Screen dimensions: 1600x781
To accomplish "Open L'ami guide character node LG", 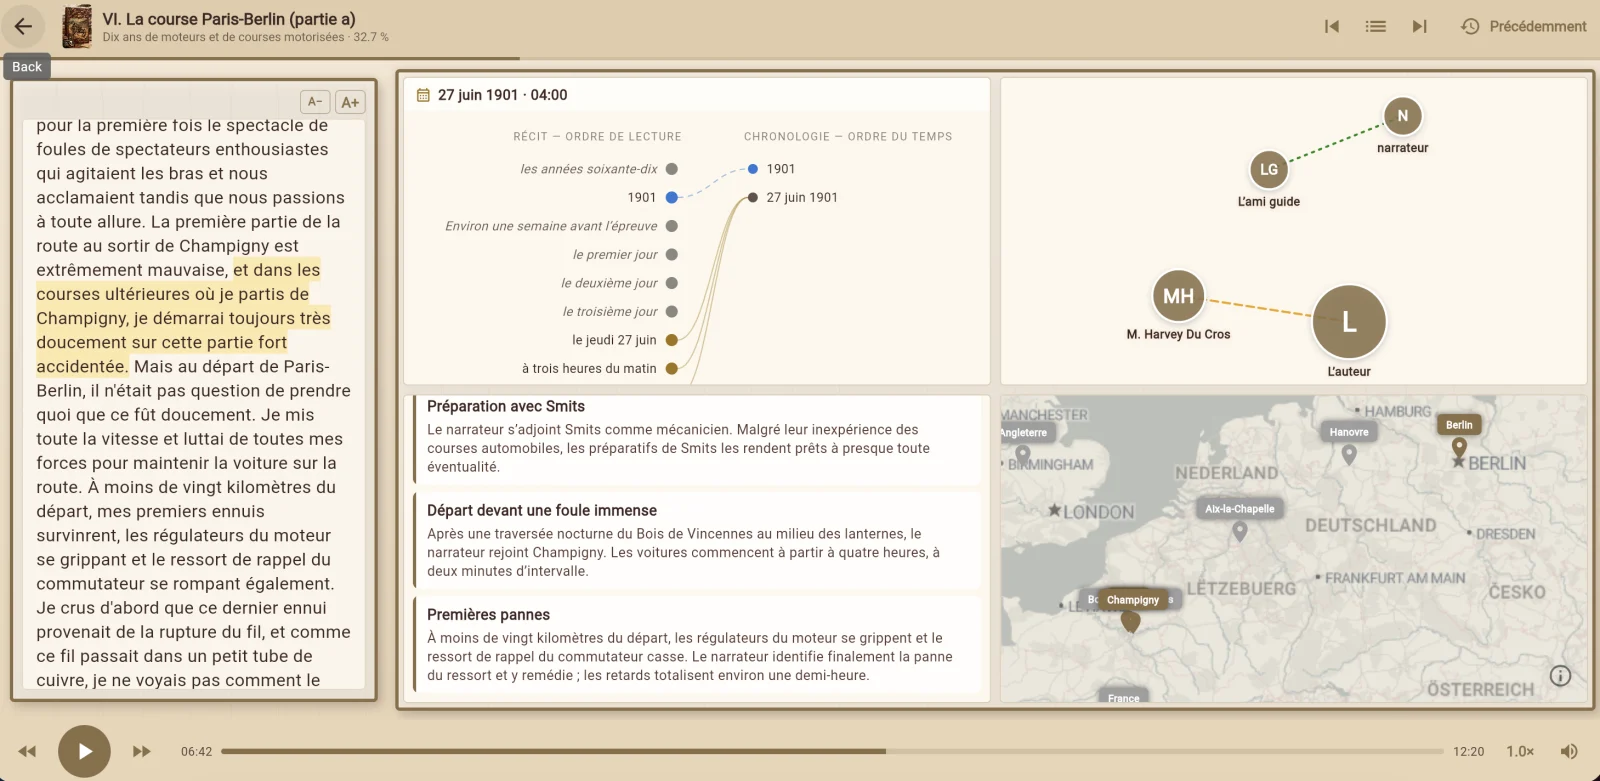I will (x=1269, y=170).
